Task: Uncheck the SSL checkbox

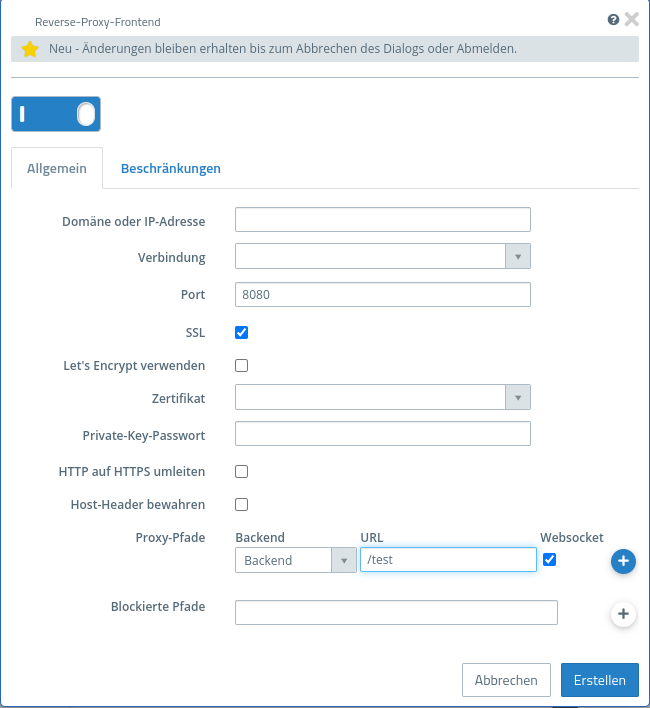Action: tap(241, 332)
